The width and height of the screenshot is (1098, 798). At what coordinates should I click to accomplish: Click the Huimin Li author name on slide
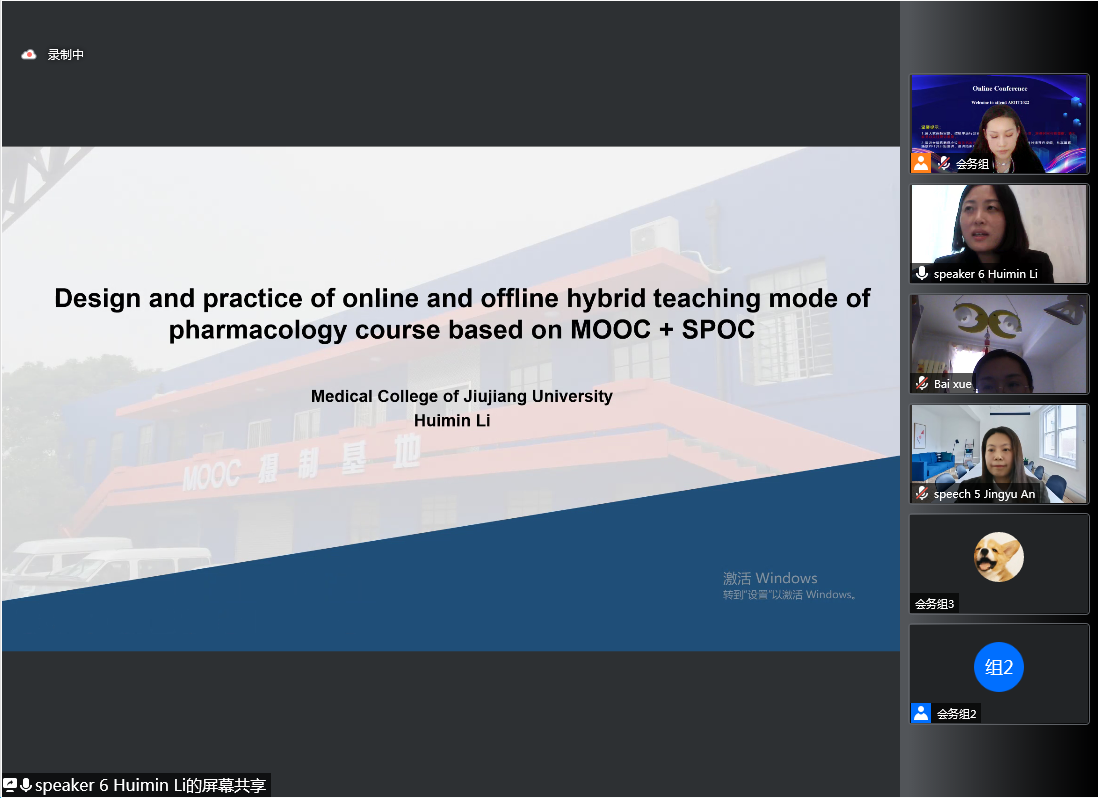(x=452, y=420)
